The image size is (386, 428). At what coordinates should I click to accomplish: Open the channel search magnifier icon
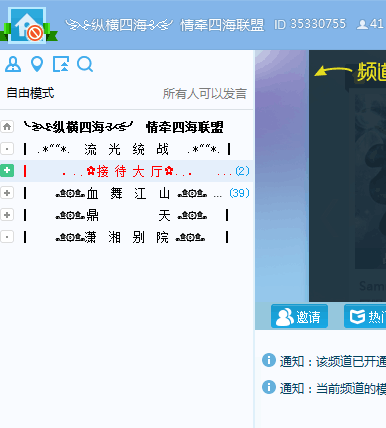85,64
